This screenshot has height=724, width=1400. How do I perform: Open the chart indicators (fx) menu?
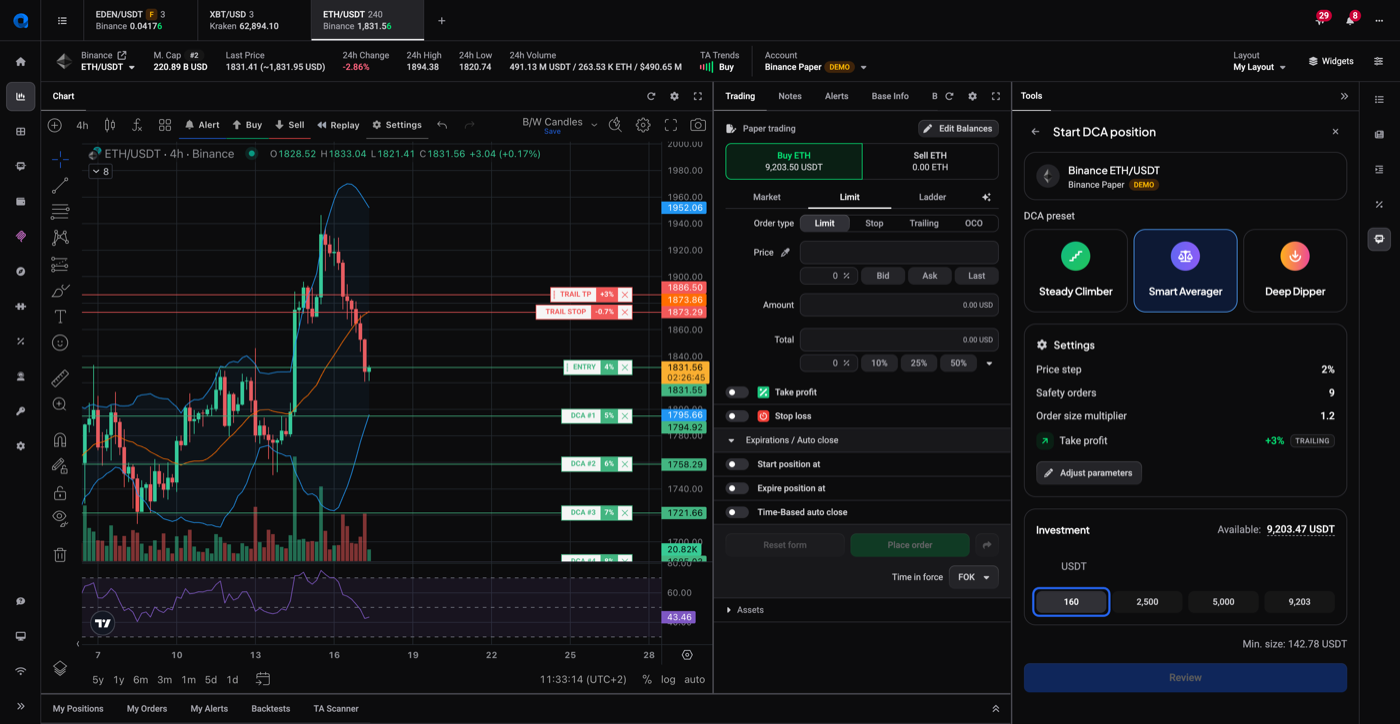(137, 125)
